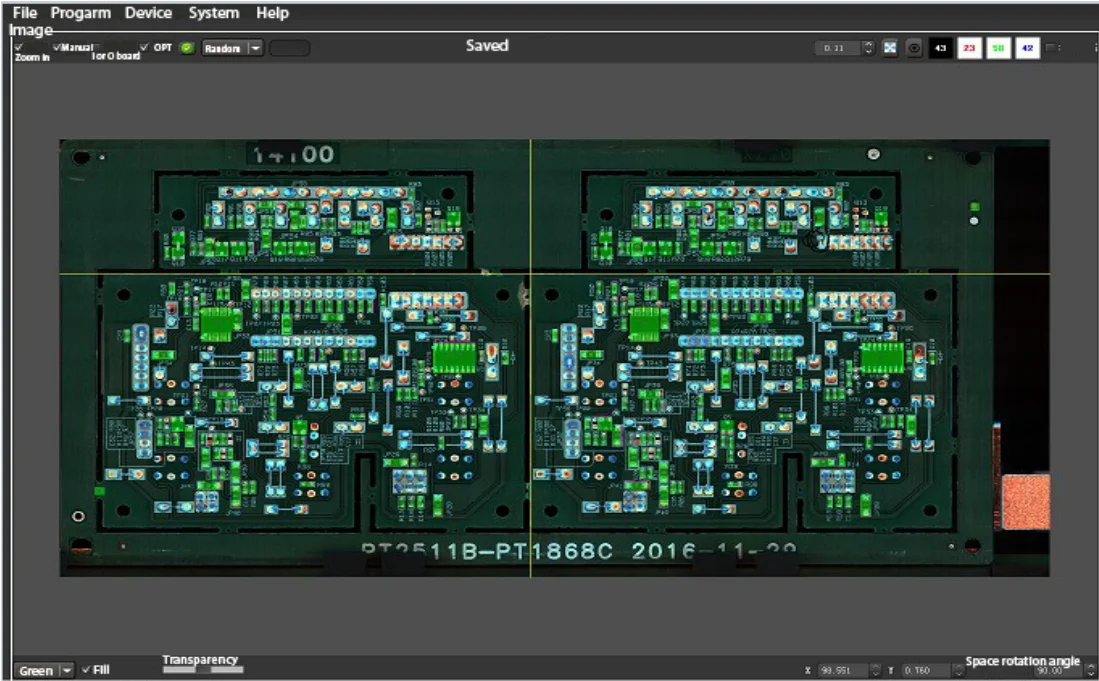
Task: Click the fit-to-window icon in toolbar
Action: click(890, 48)
